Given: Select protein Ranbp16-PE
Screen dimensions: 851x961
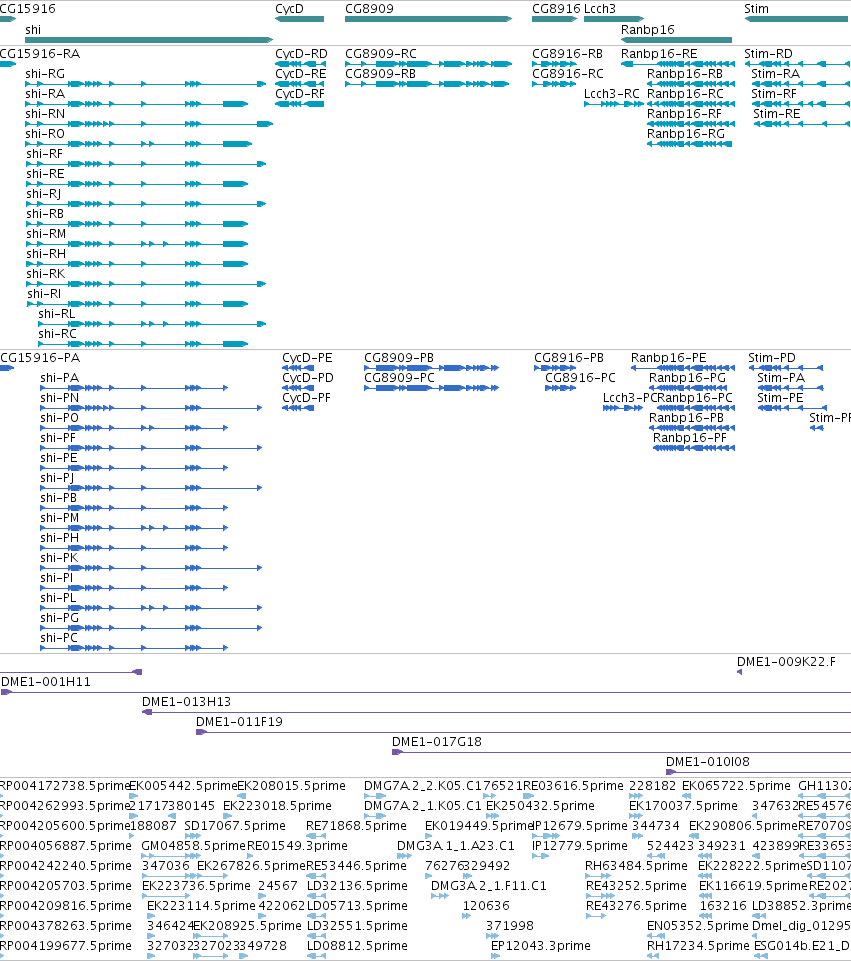Looking at the screenshot, I should coord(683,368).
